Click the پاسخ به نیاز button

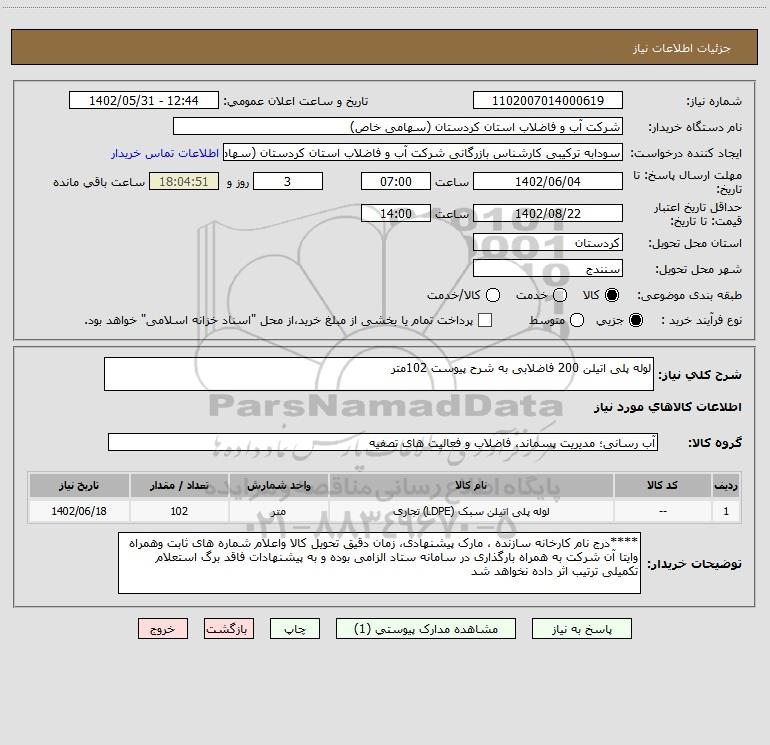pyautogui.click(x=582, y=629)
